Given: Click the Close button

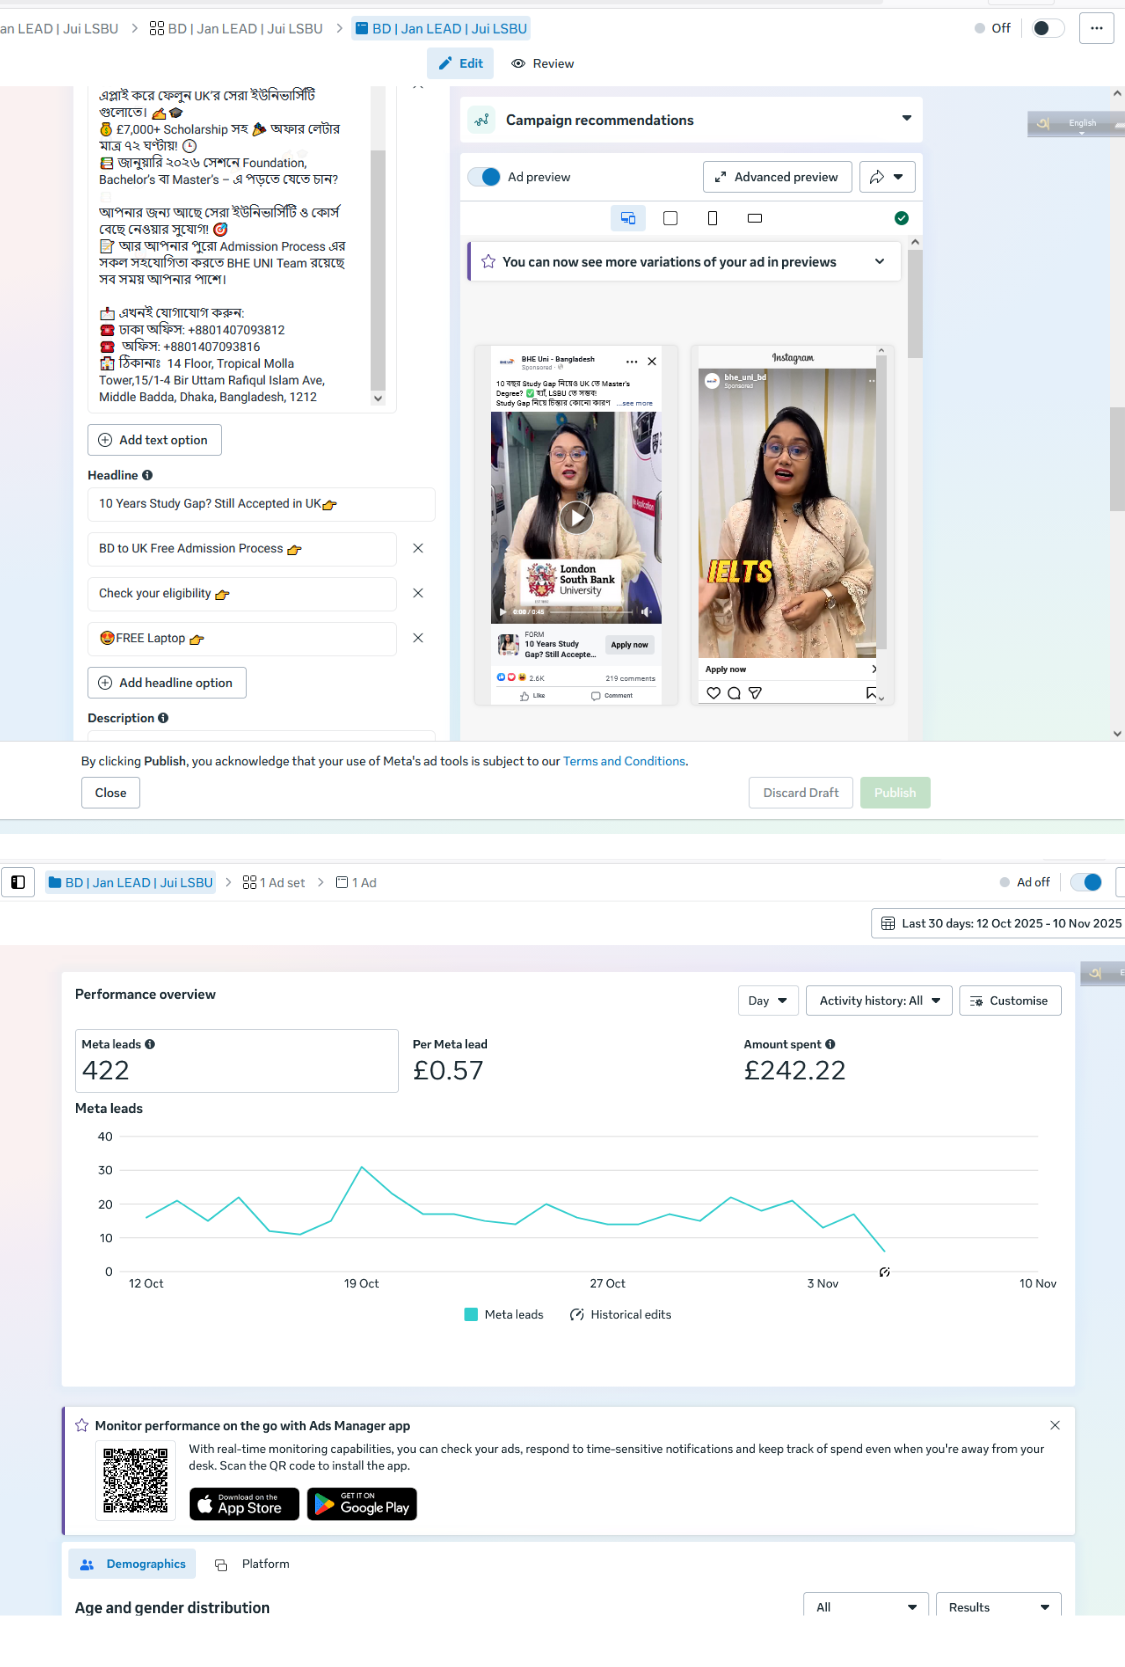Looking at the screenshot, I should pyautogui.click(x=110, y=793).
